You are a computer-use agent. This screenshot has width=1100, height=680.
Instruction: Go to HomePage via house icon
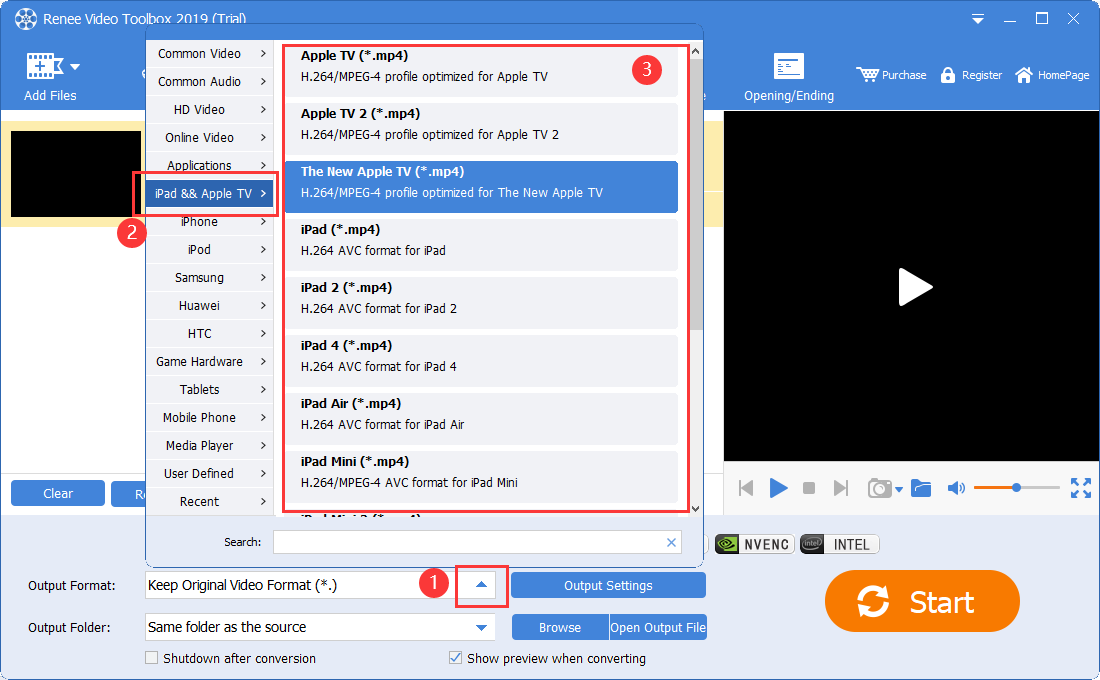[1024, 75]
